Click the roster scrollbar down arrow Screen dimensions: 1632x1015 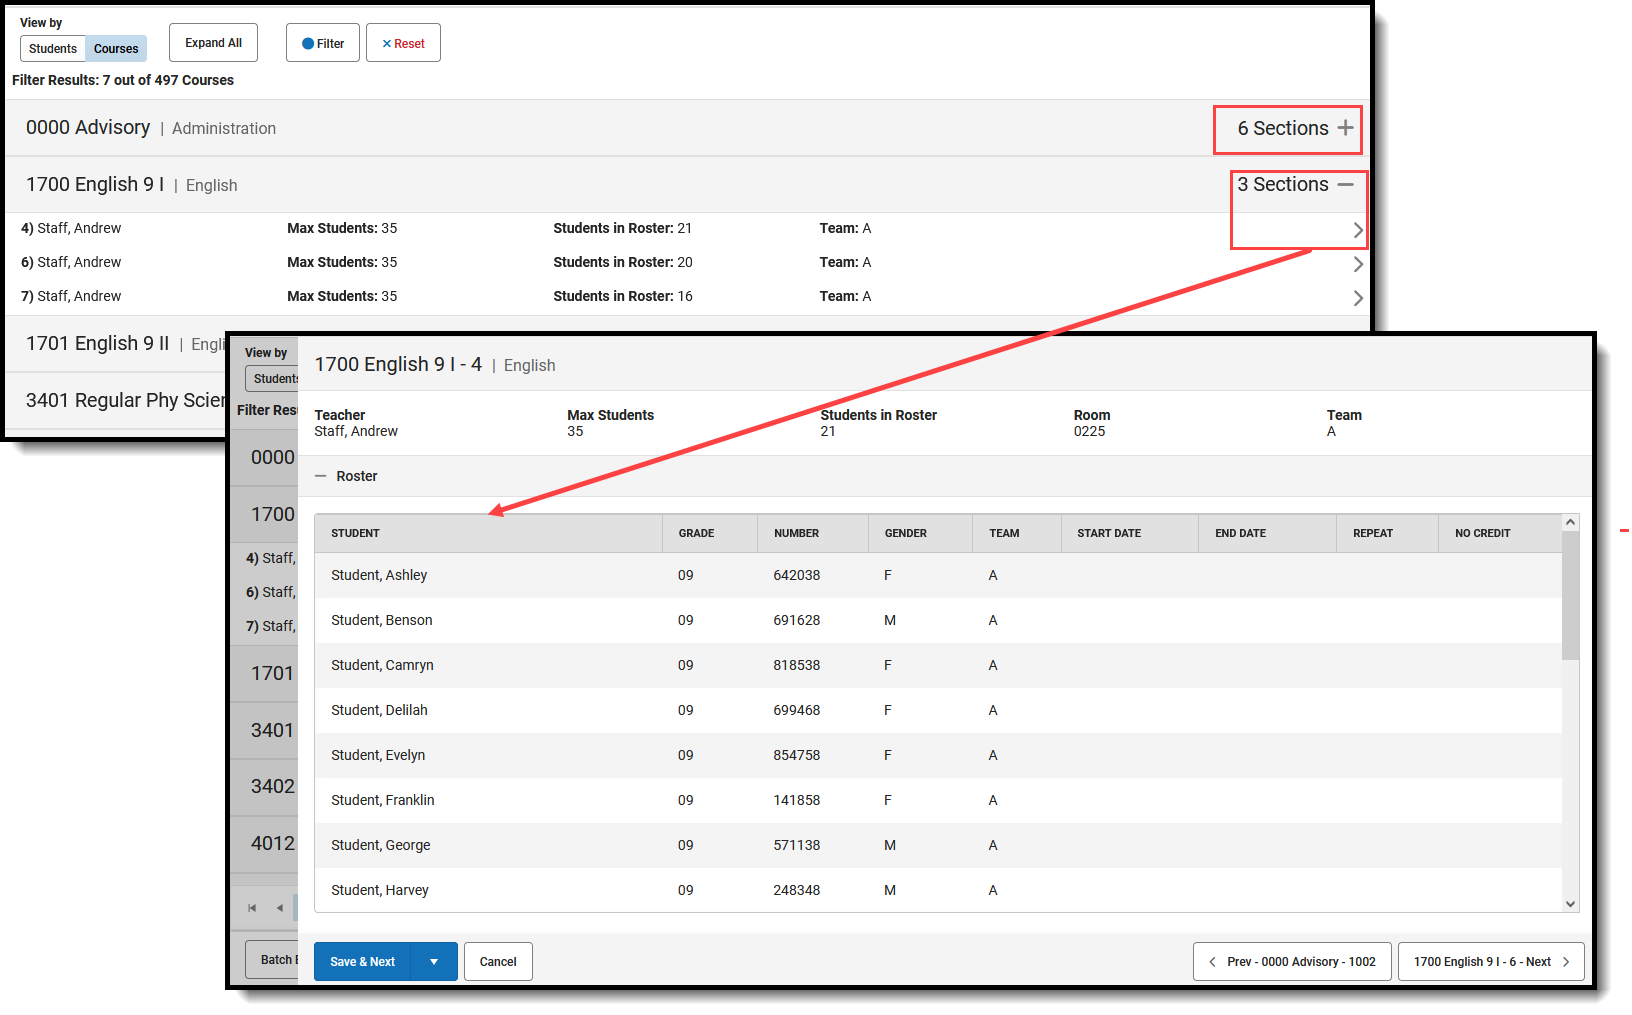[1571, 904]
